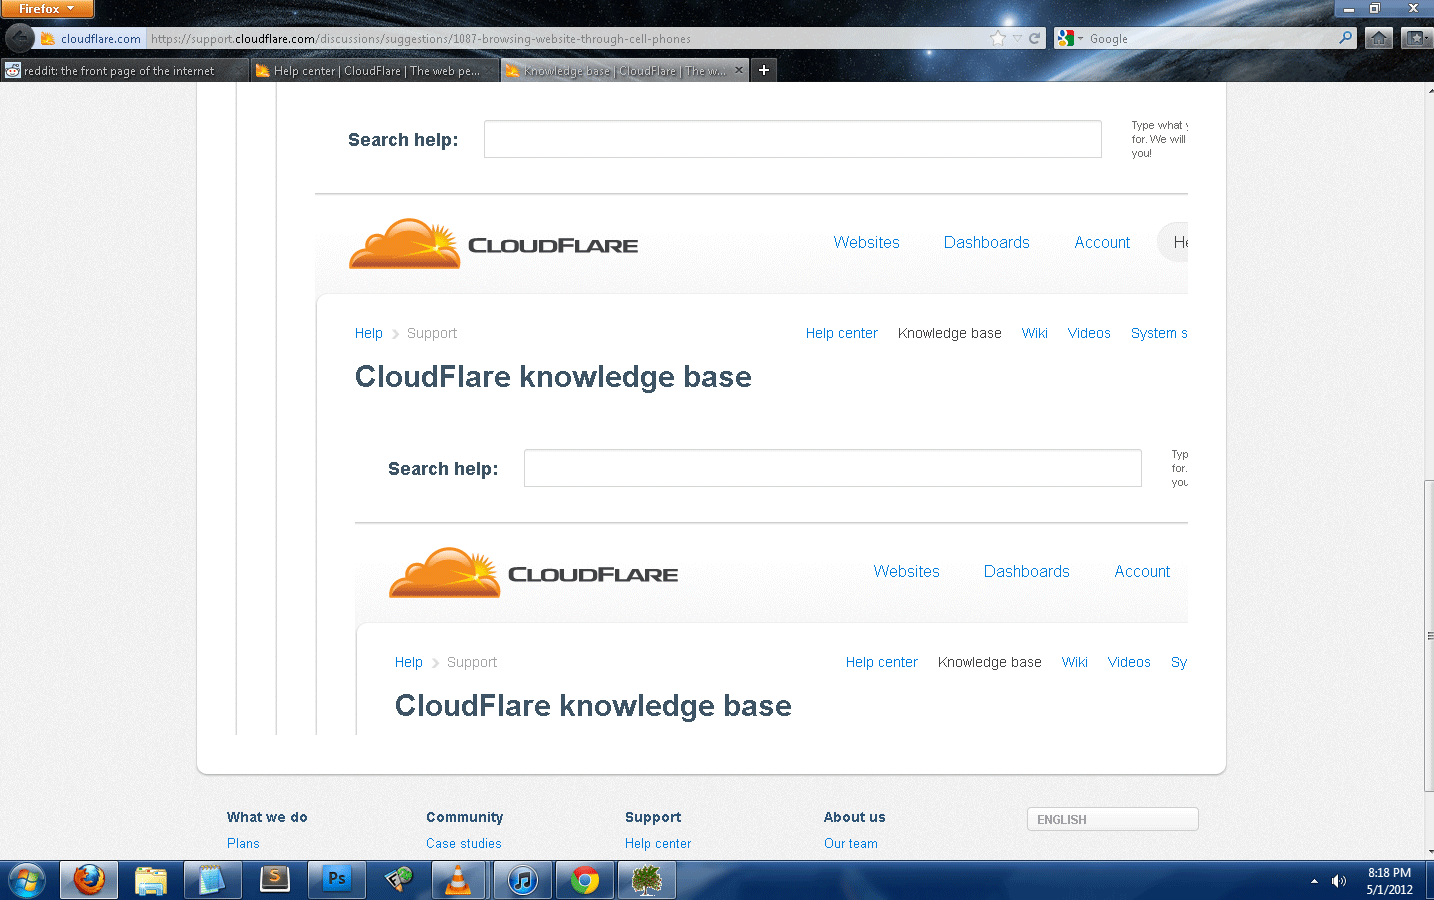The image size is (1434, 900).
Task: Switch to the reddit front page tab
Action: pos(124,70)
